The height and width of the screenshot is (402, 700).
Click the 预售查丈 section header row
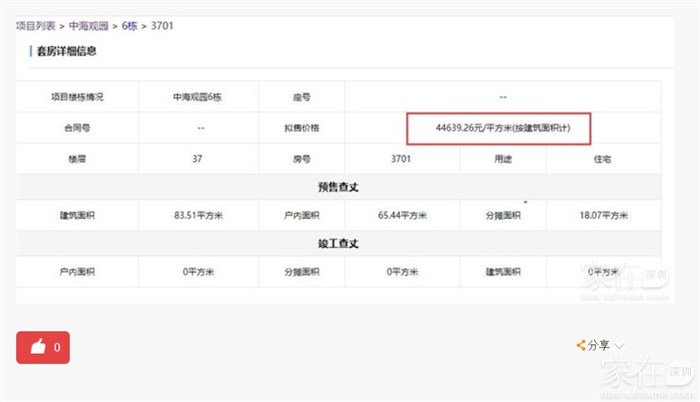tap(338, 187)
